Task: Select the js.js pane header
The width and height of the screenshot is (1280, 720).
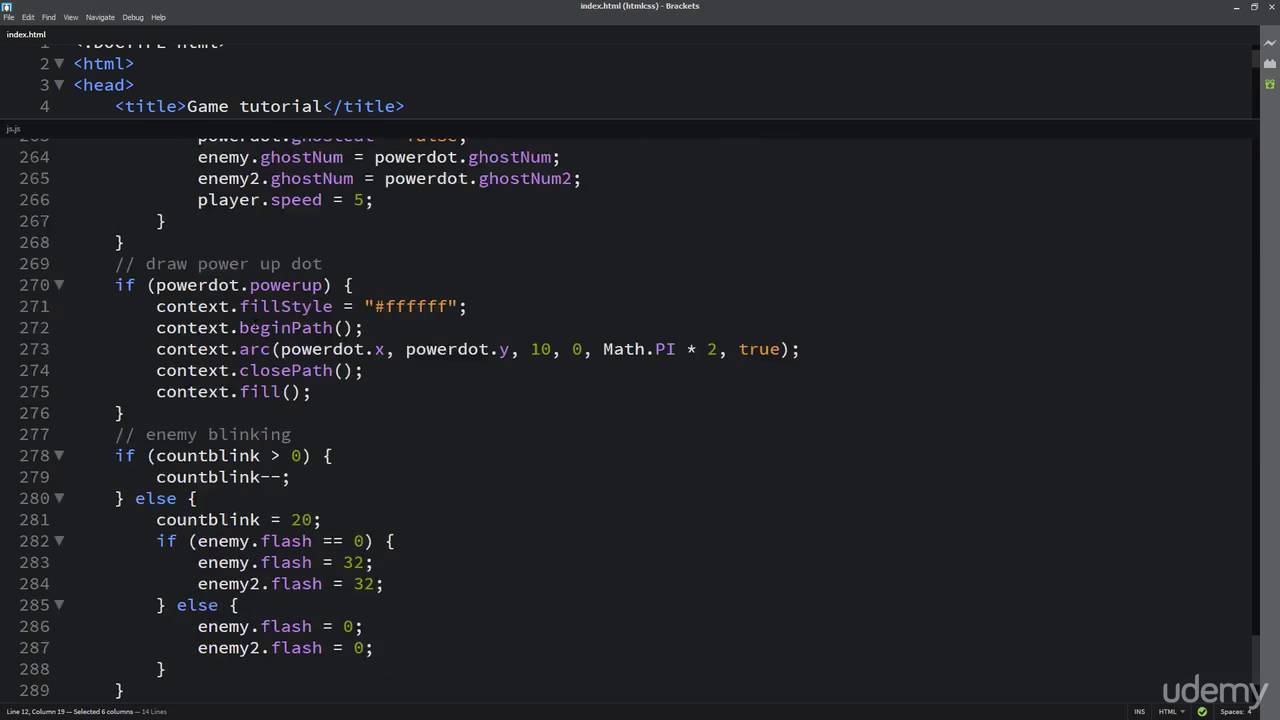Action: [x=13, y=129]
